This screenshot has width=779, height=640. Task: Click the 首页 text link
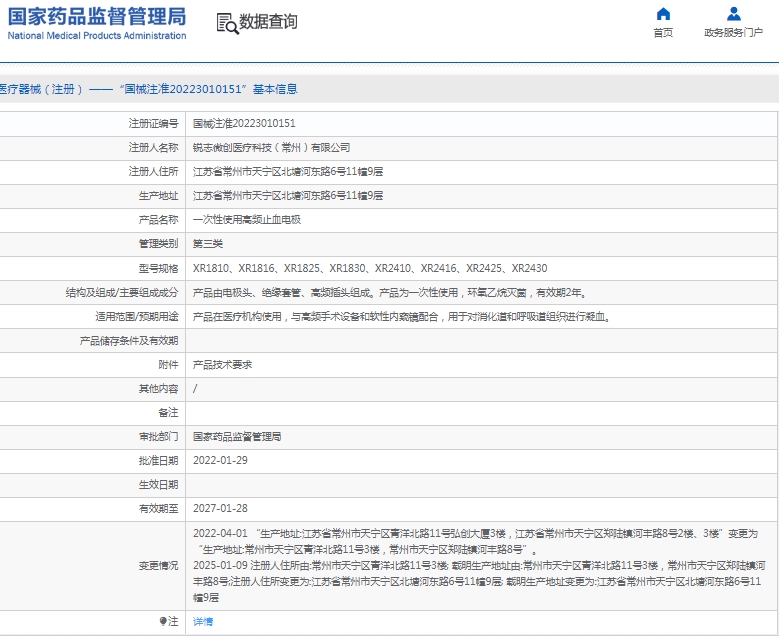tap(663, 33)
